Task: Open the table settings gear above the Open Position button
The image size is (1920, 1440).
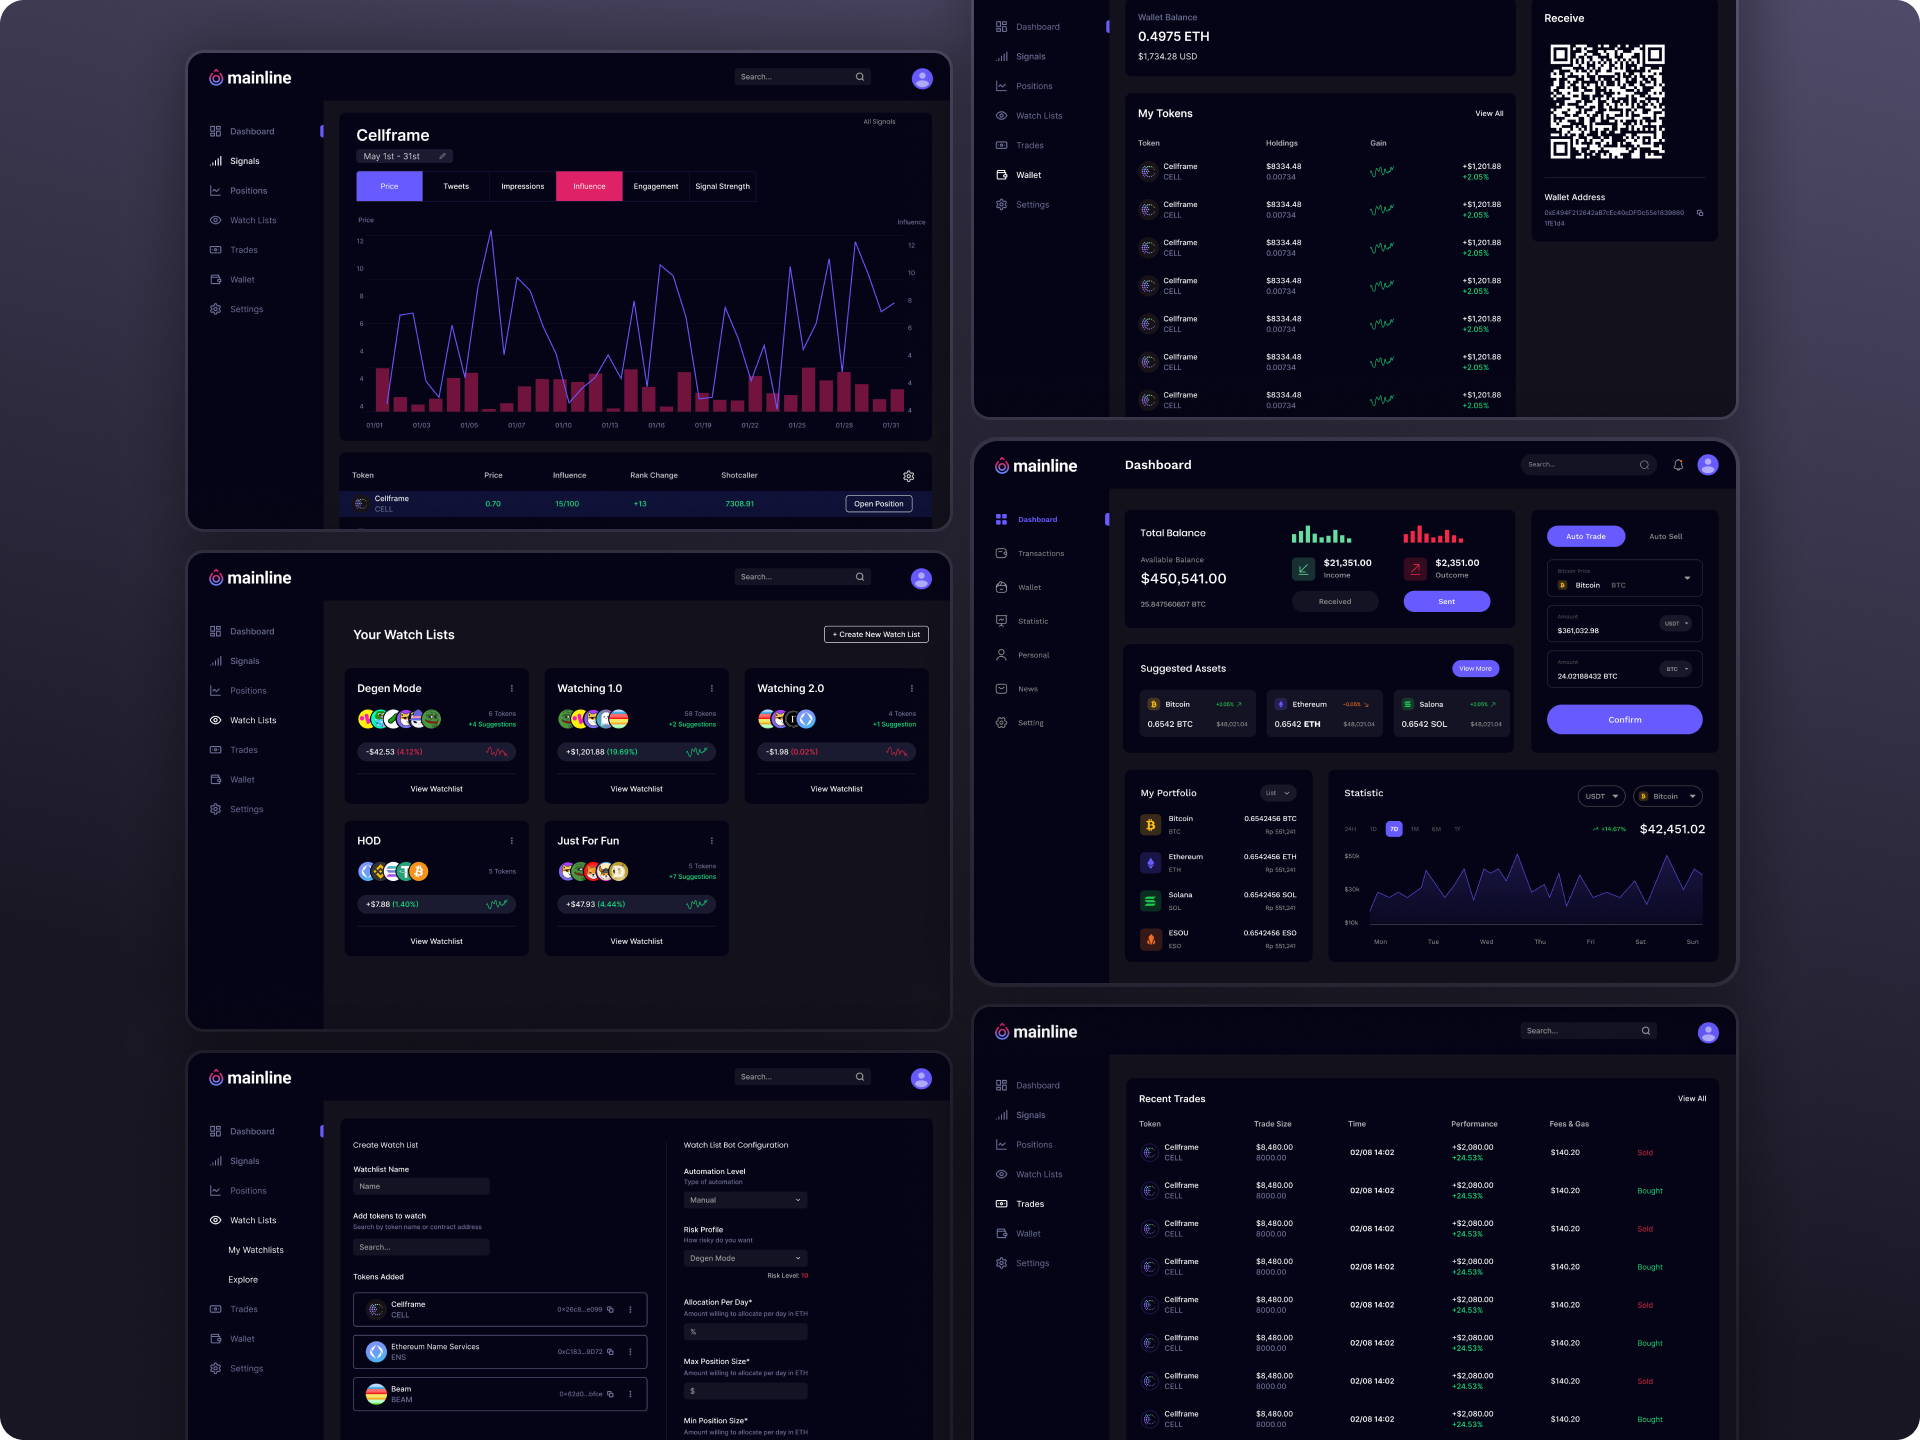Action: pos(908,476)
